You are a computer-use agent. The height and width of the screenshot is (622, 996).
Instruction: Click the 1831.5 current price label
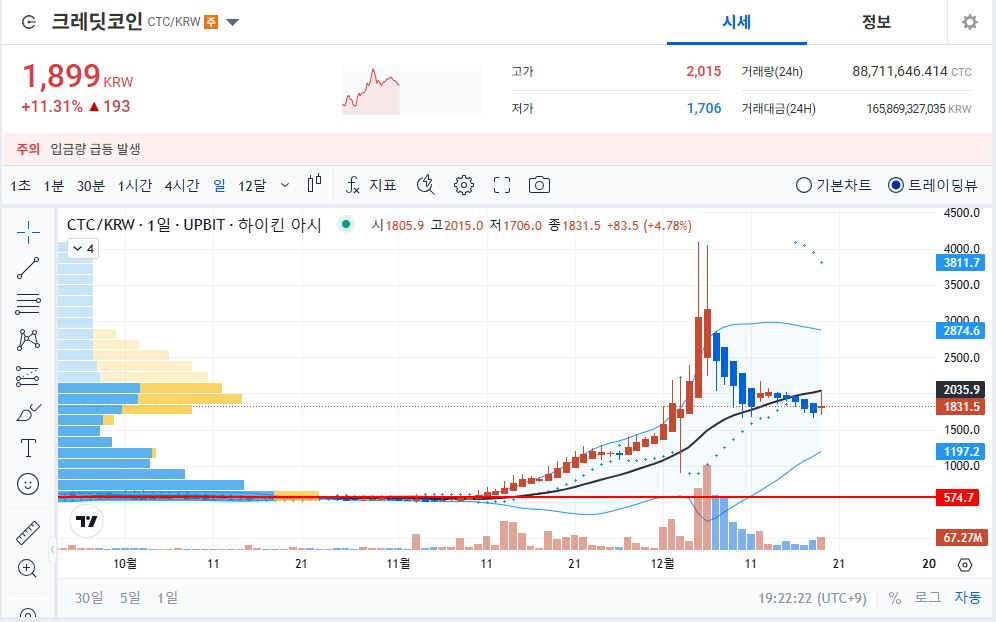coord(960,407)
